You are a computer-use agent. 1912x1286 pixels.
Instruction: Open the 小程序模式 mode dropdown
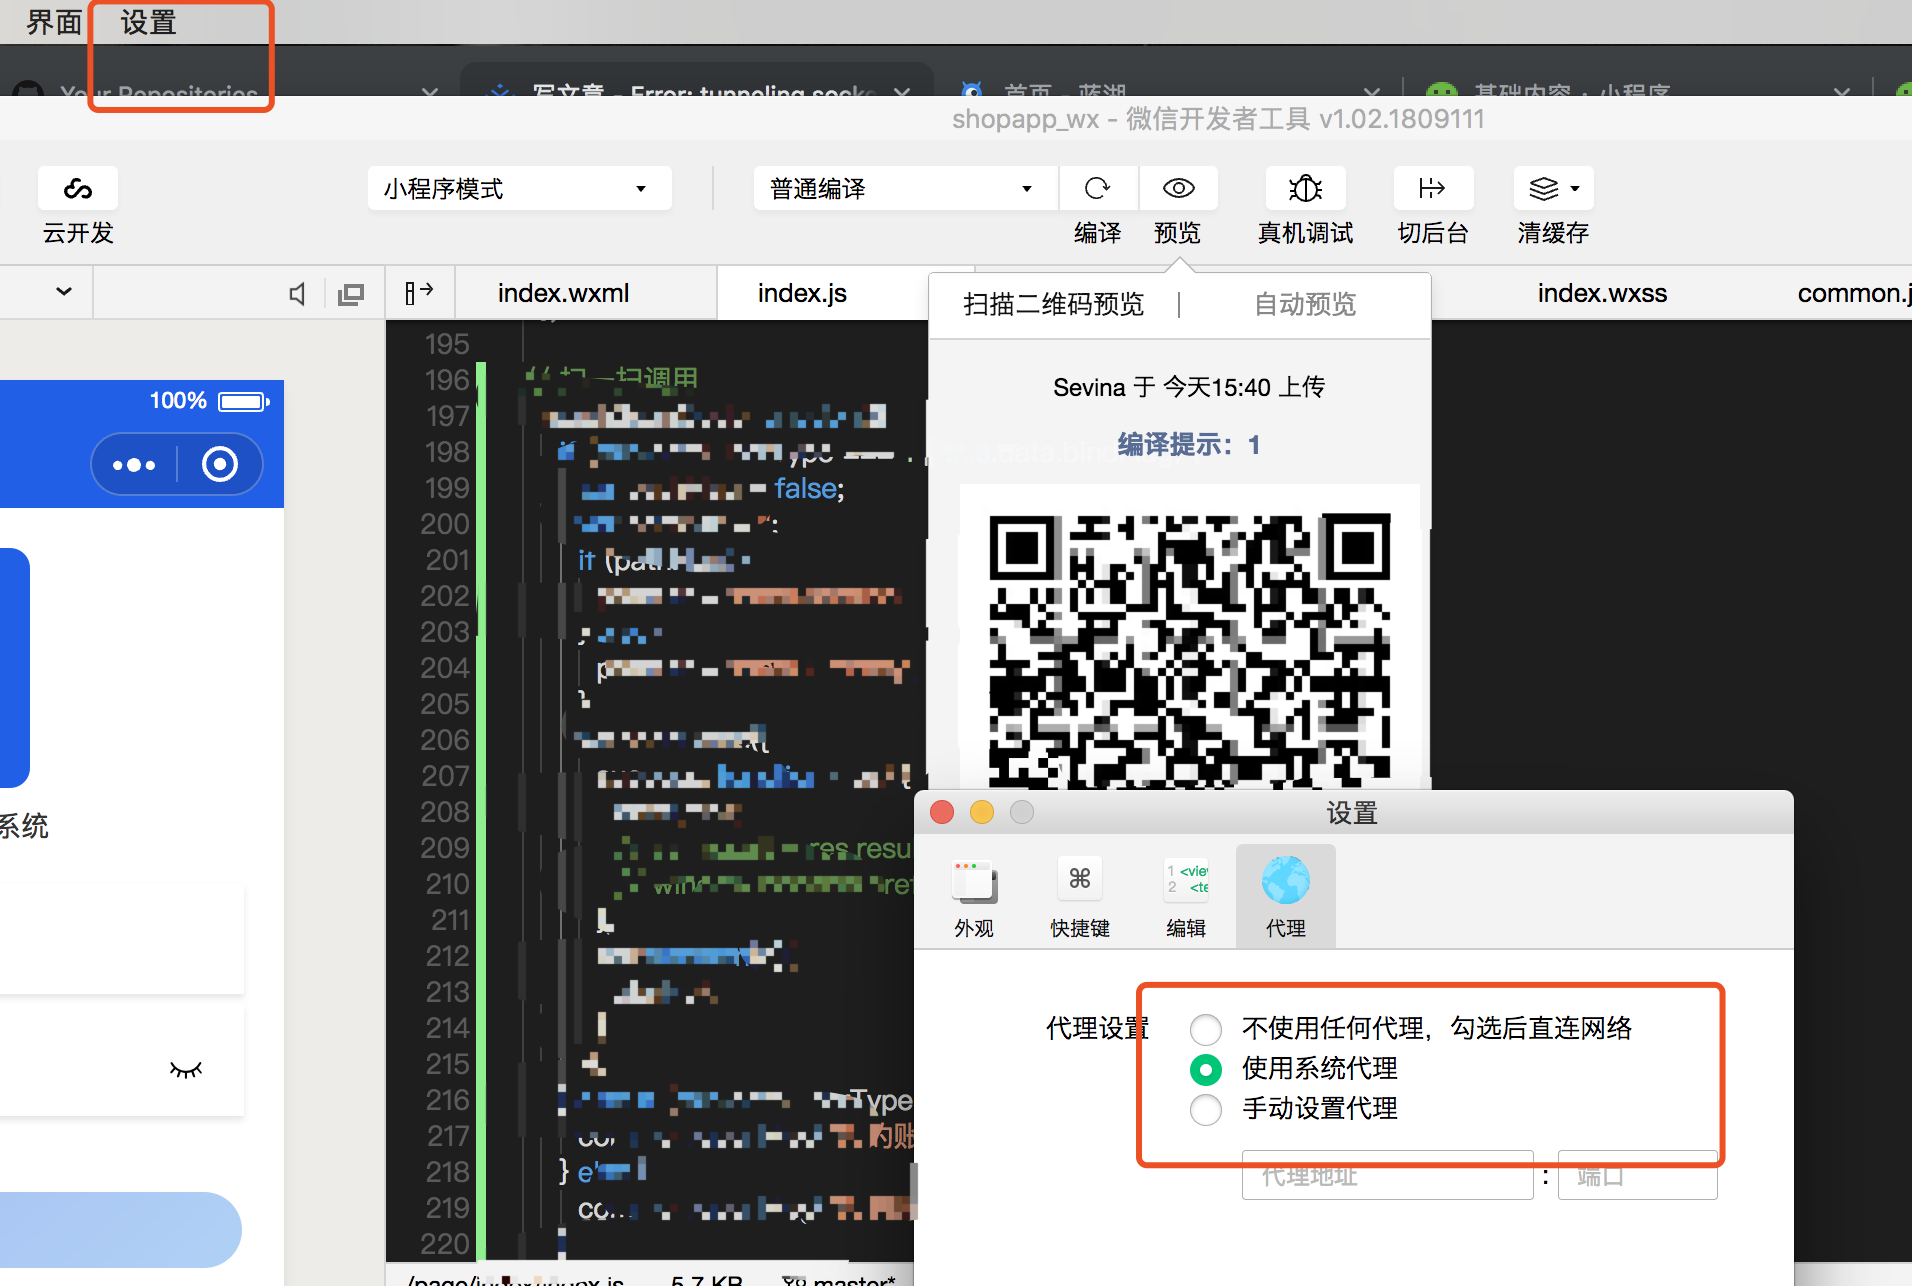click(x=520, y=188)
